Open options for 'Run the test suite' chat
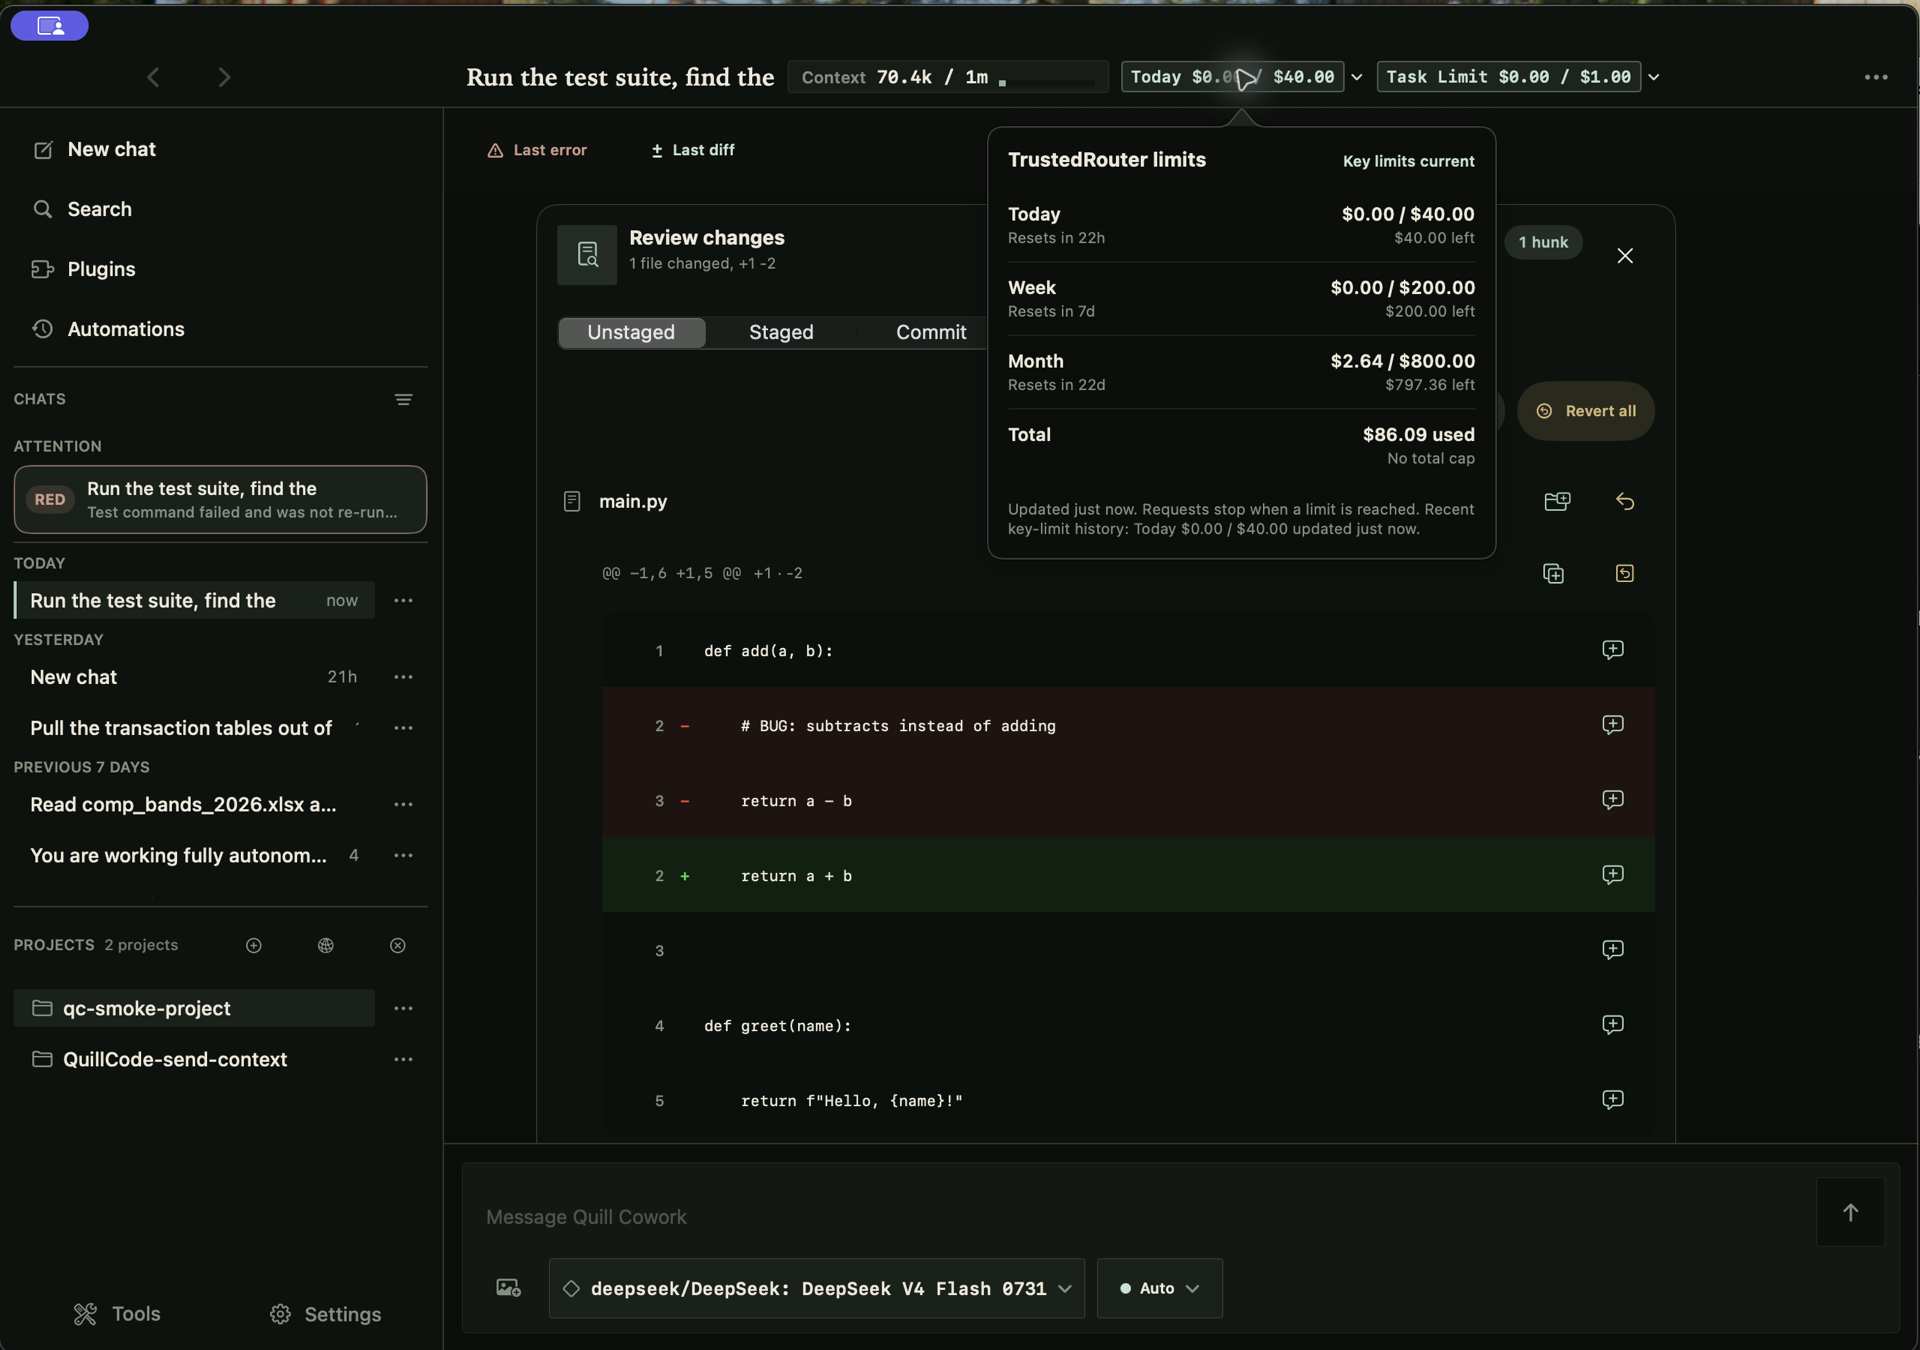Screen dimensions: 1920x1350 [403, 601]
